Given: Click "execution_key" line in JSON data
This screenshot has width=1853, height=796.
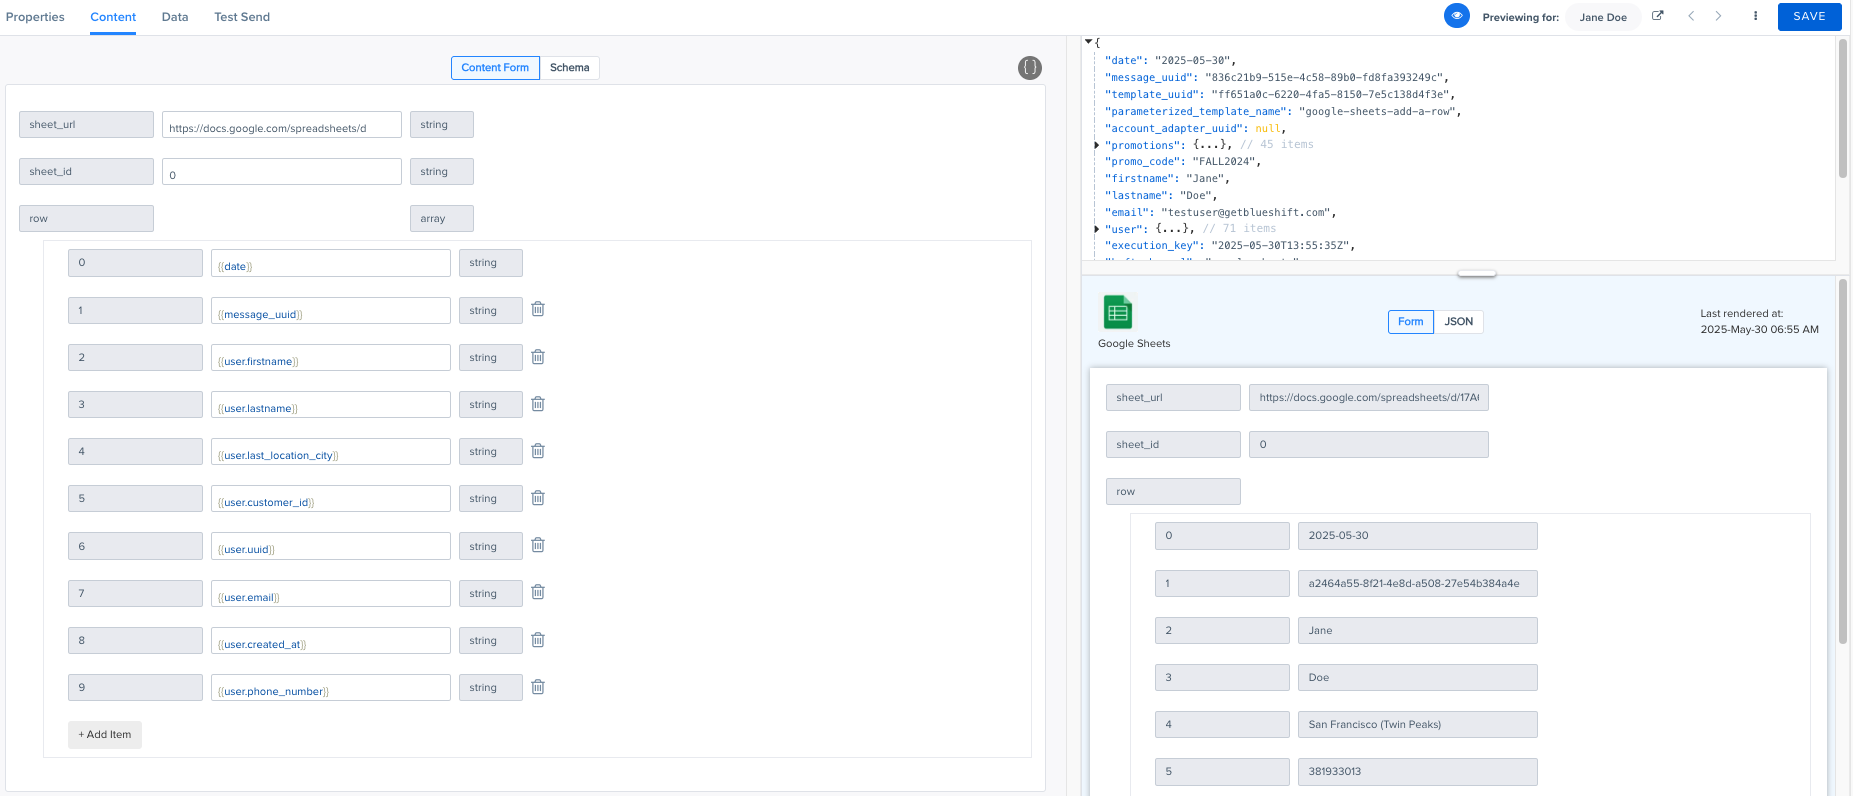Looking at the screenshot, I should pos(1230,246).
